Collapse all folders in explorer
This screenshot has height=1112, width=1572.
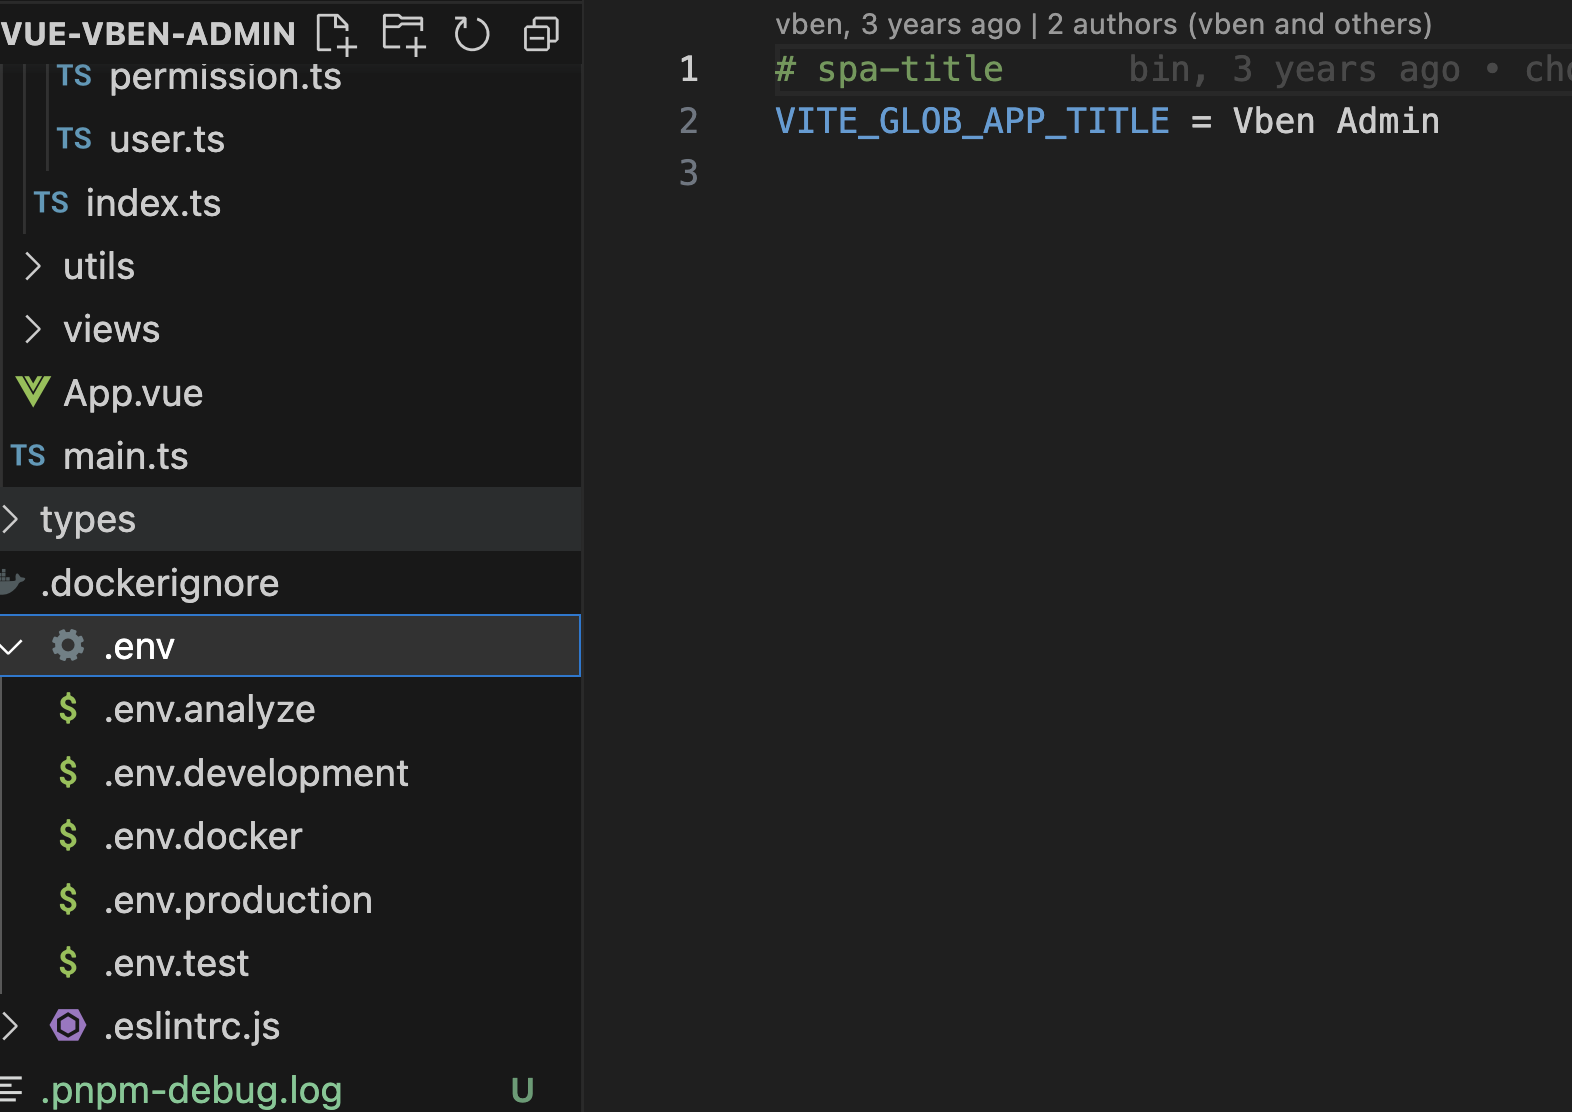tap(541, 34)
